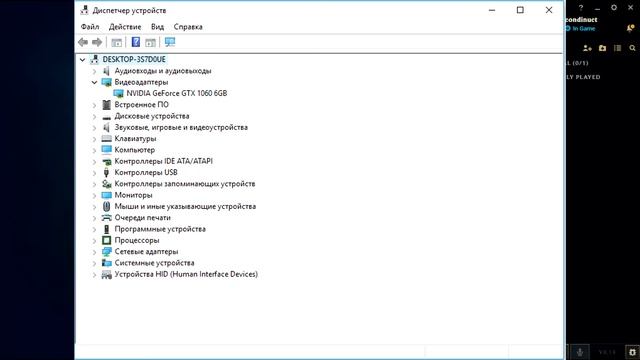The image size is (640, 360).
Task: Select NVIDIA GeForce GTX 1060 6GB
Action: point(177,93)
